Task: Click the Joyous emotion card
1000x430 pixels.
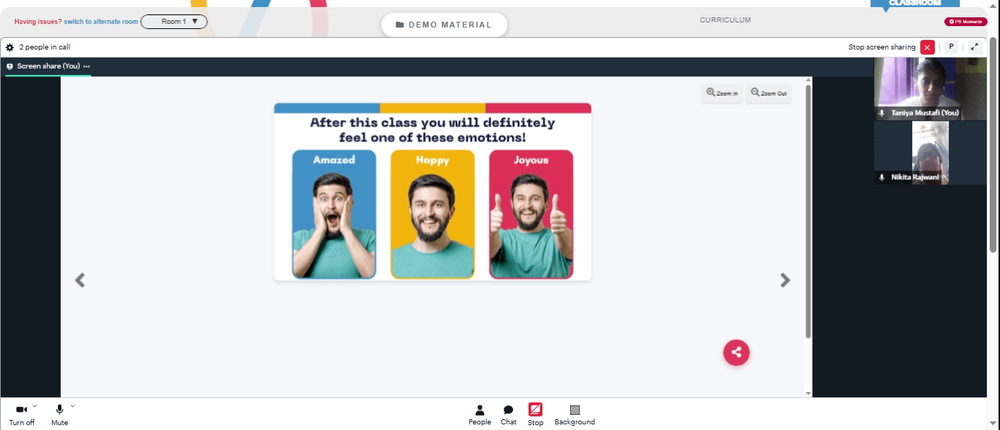Action: click(531, 214)
